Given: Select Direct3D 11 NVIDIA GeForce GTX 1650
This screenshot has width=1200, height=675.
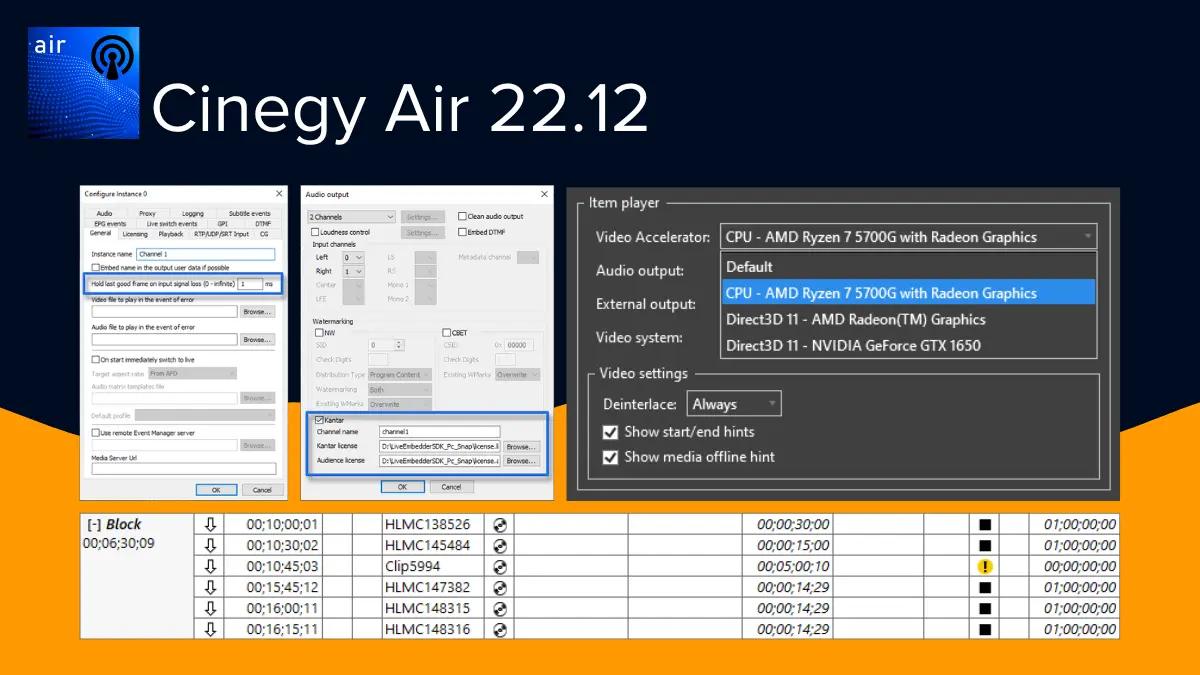Looking at the screenshot, I should [853, 346].
